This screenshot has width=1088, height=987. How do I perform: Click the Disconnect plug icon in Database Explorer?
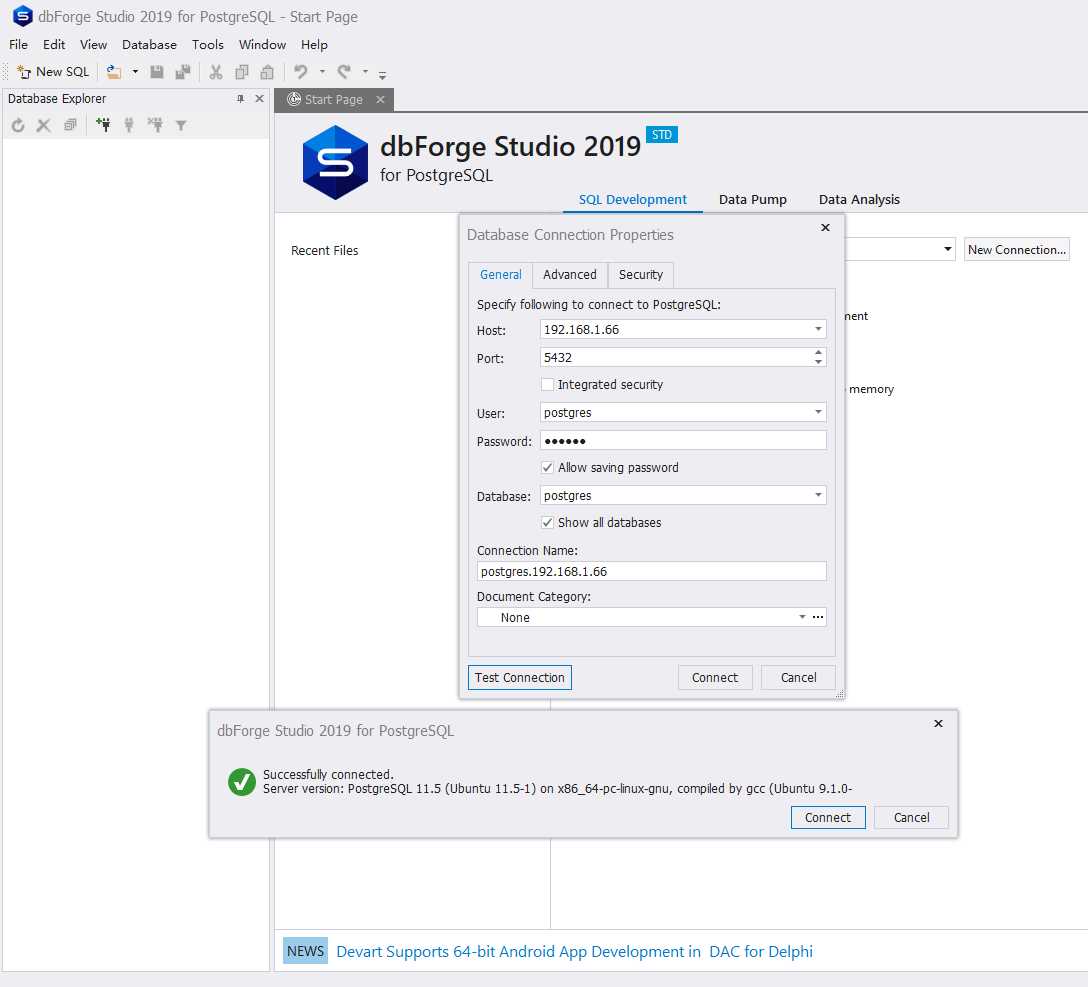coord(155,125)
